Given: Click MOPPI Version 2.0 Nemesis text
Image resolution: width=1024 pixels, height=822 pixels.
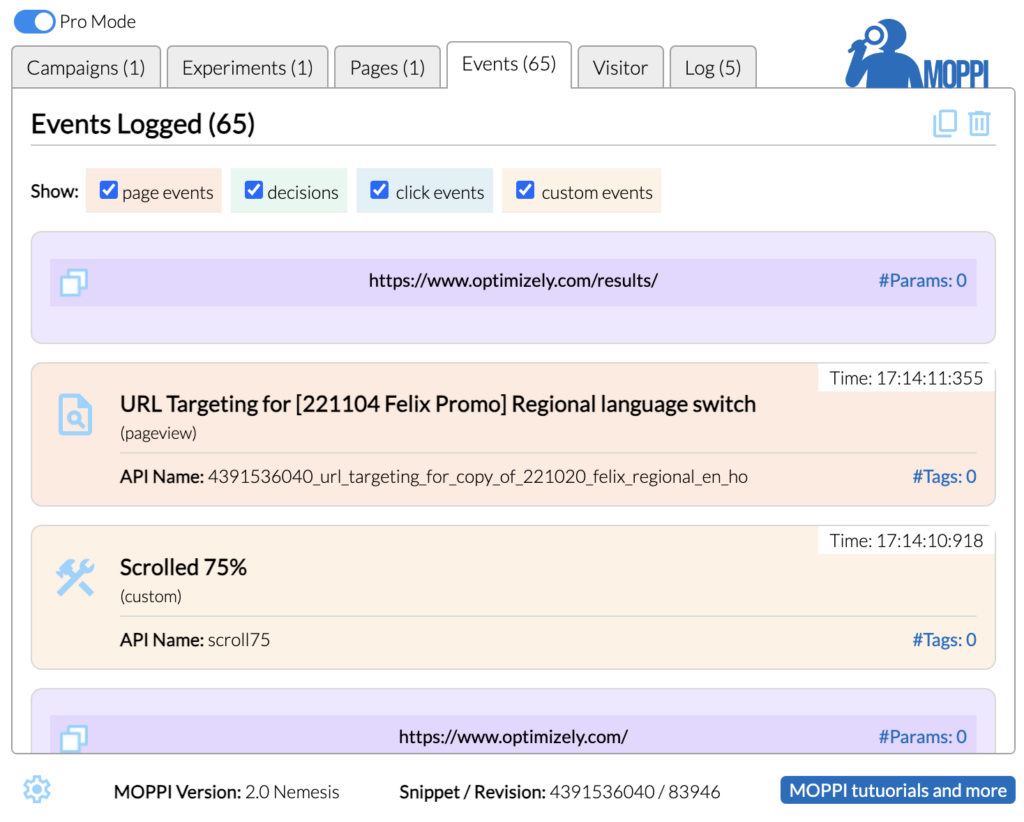Looking at the screenshot, I should coord(227,792).
